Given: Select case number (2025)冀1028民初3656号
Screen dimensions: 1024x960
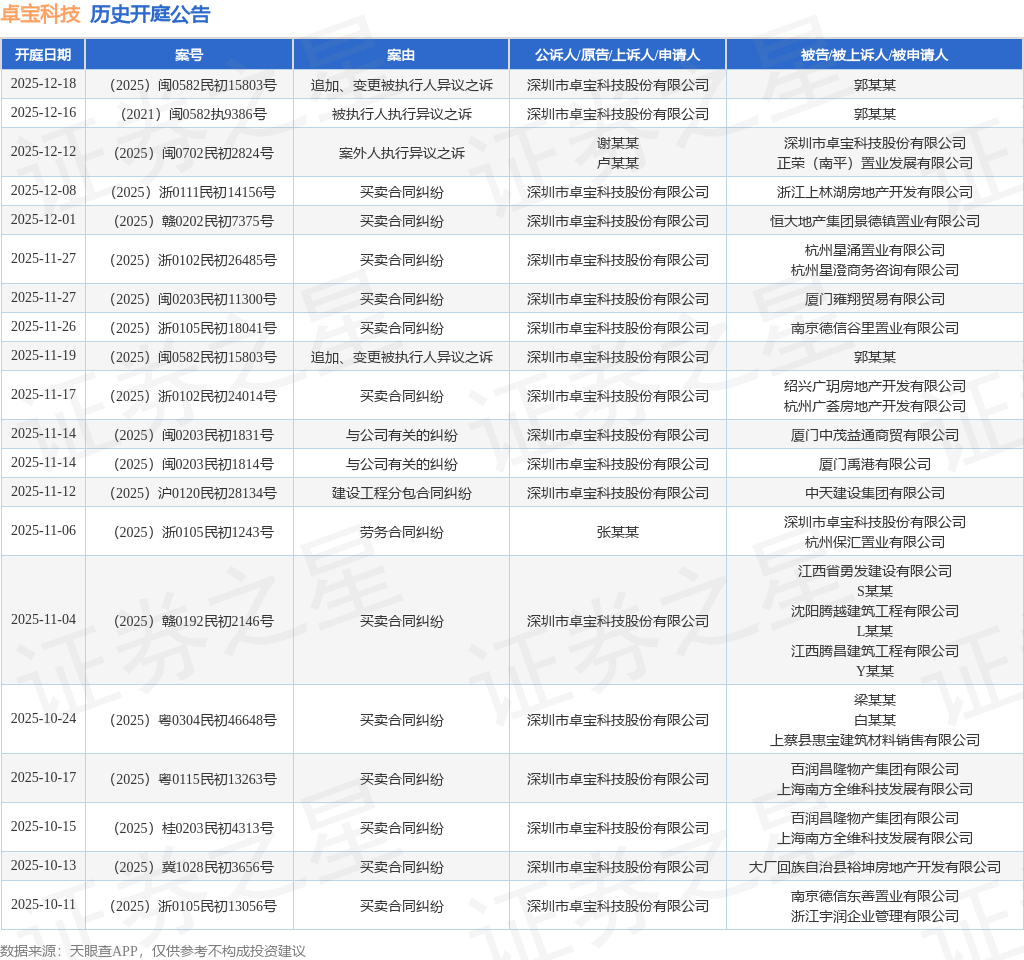Looking at the screenshot, I should point(193,867).
